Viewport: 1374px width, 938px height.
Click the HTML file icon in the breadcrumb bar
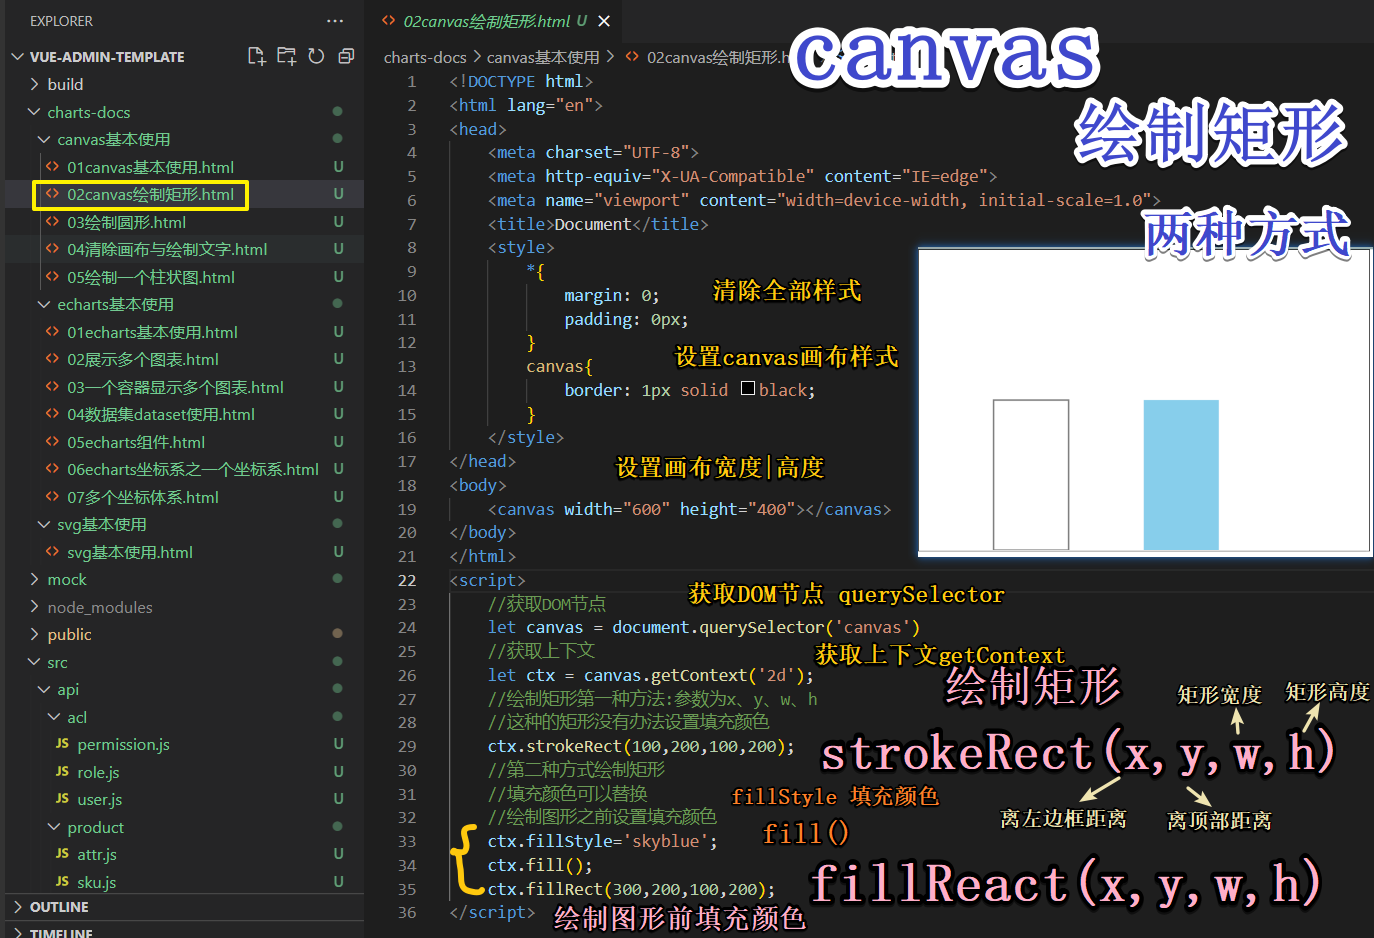(631, 57)
